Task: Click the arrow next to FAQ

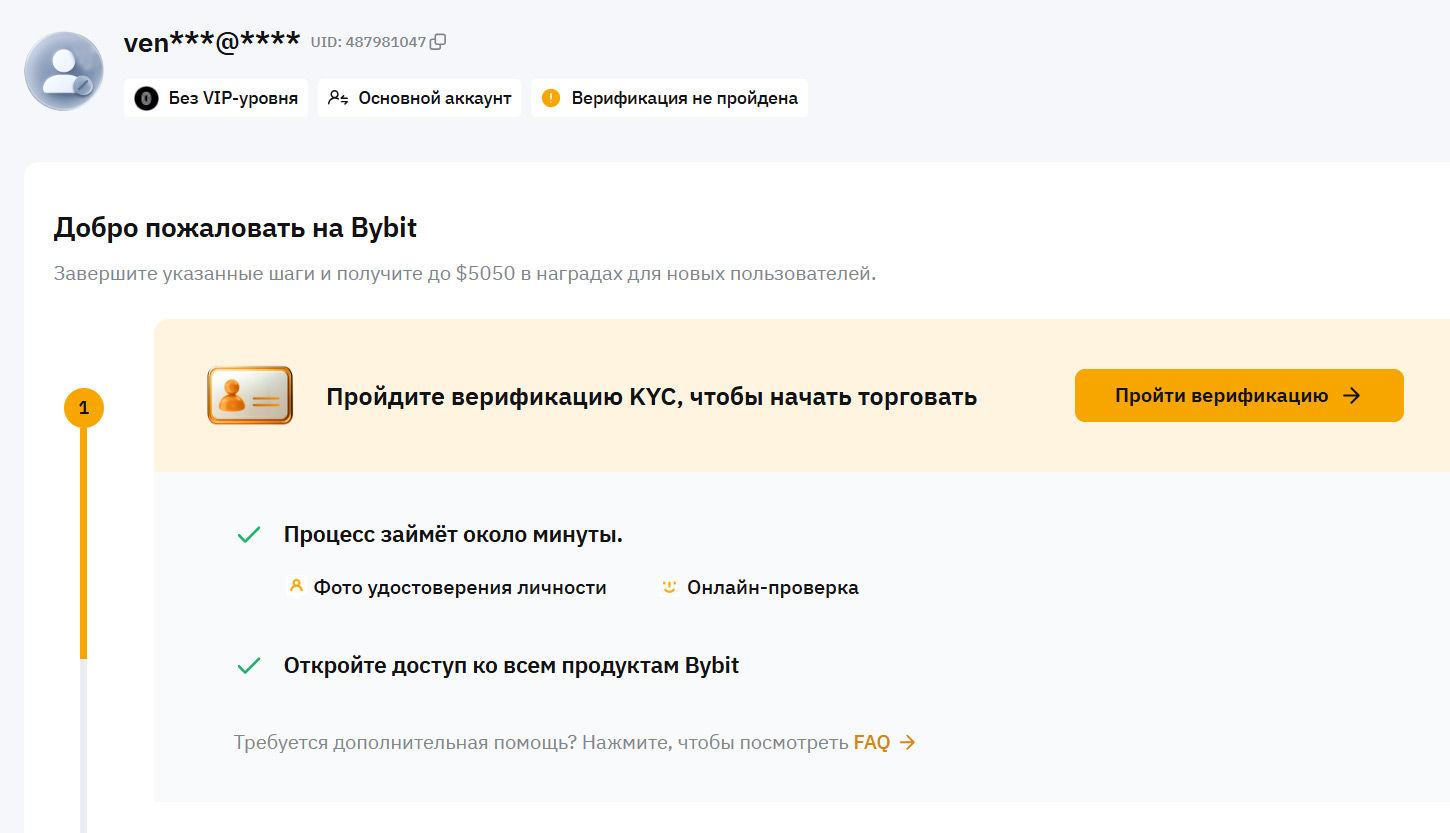Action: pos(907,743)
